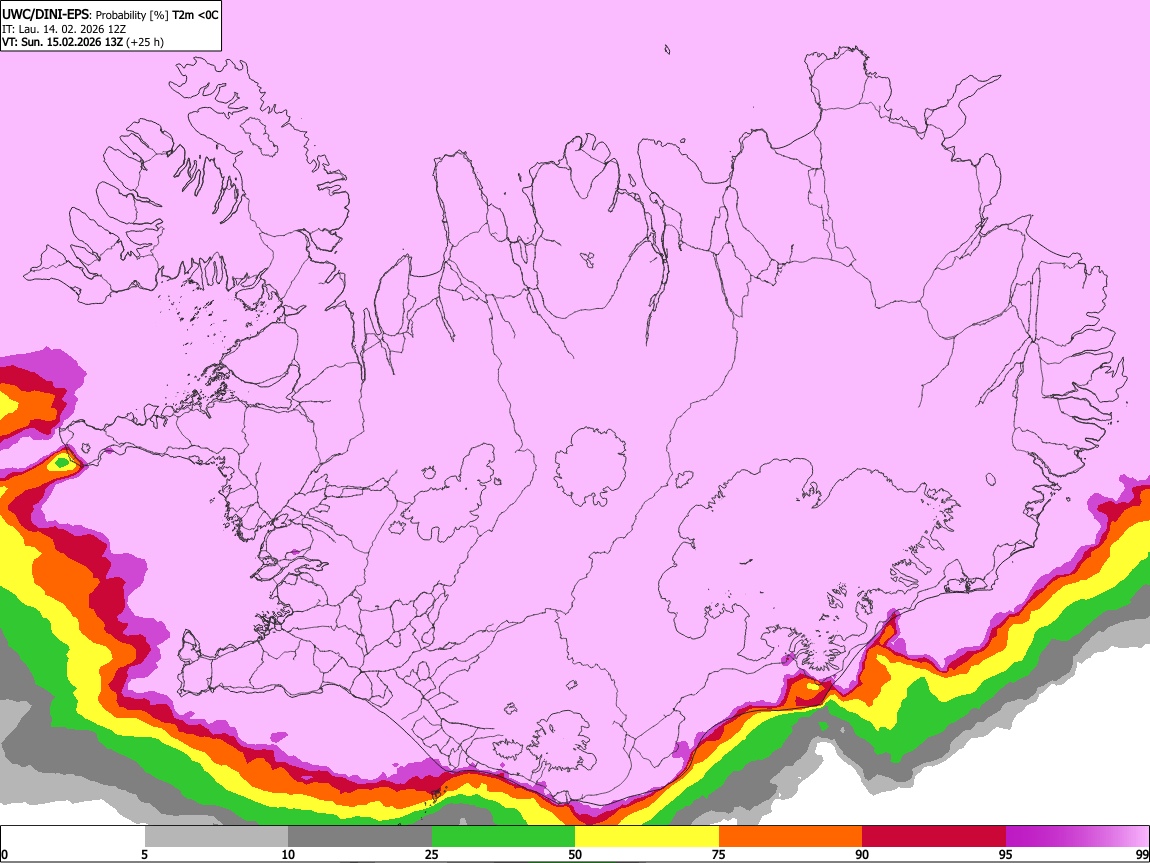Click the legend value '10'
1150x863 pixels.
click(x=288, y=854)
